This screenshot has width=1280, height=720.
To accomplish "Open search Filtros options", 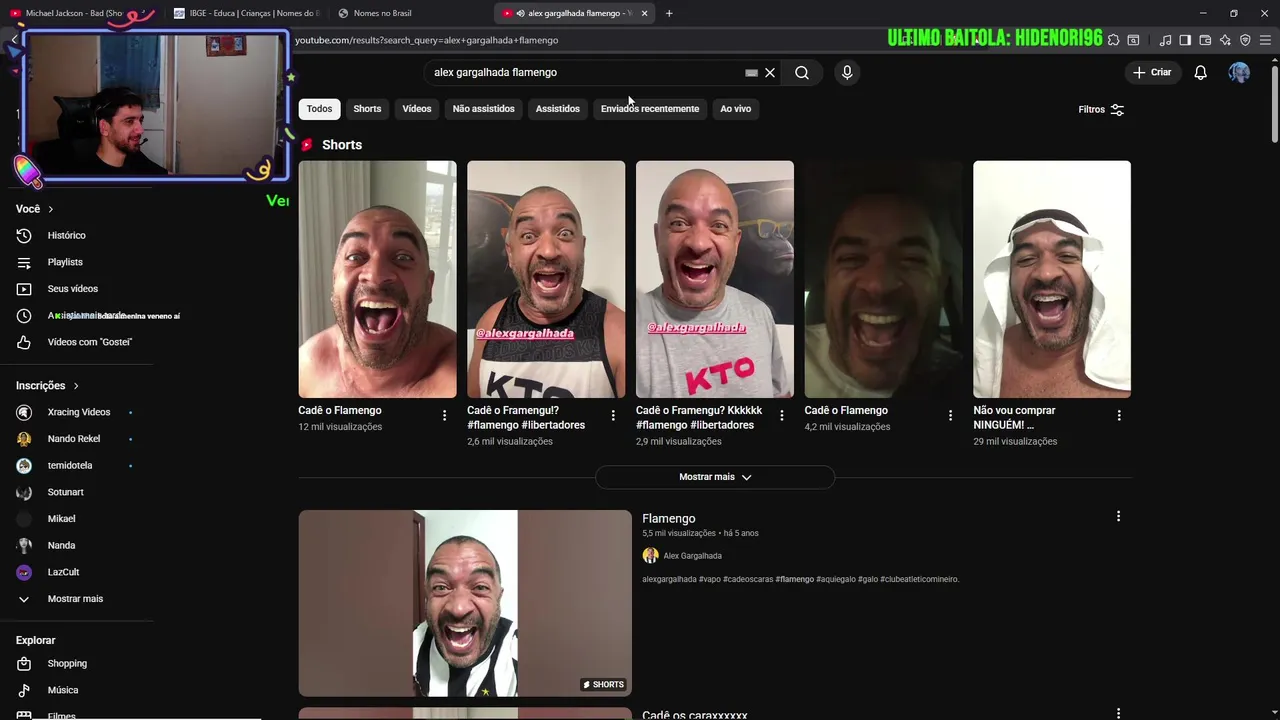I will pos(1101,109).
